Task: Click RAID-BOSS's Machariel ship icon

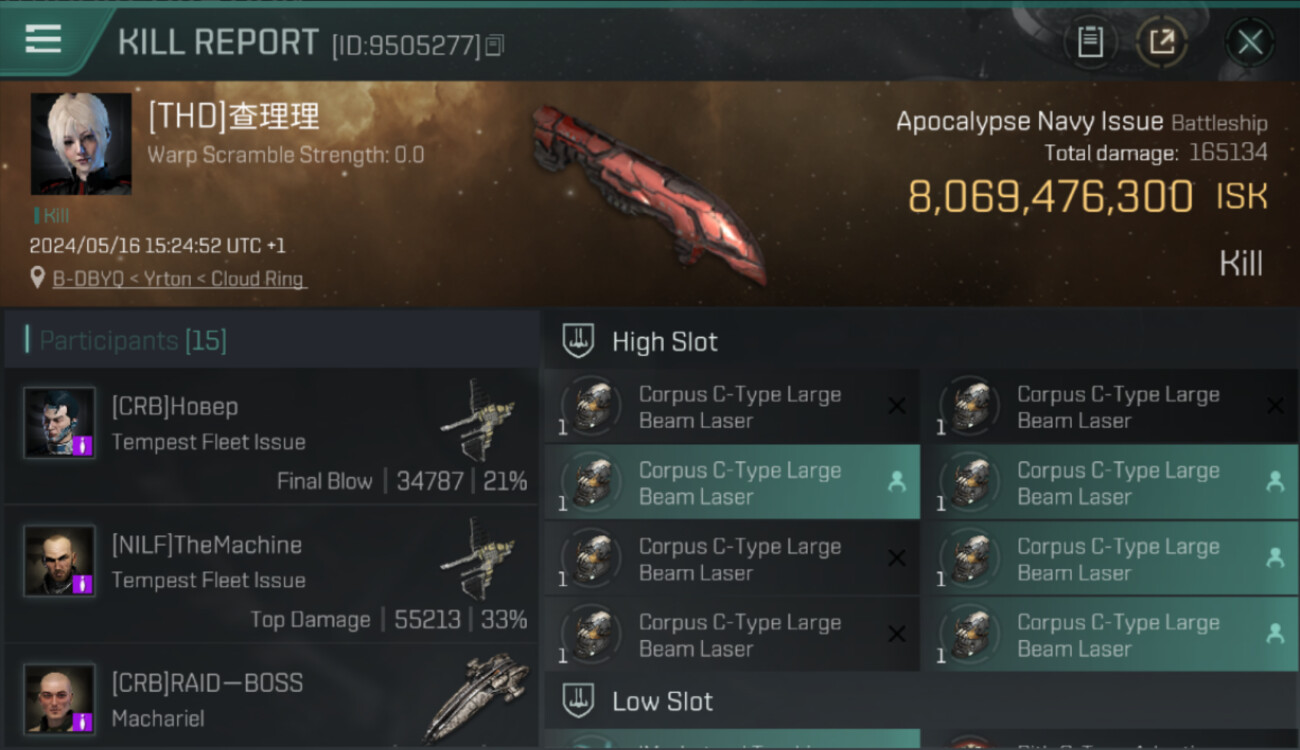Action: (x=476, y=697)
